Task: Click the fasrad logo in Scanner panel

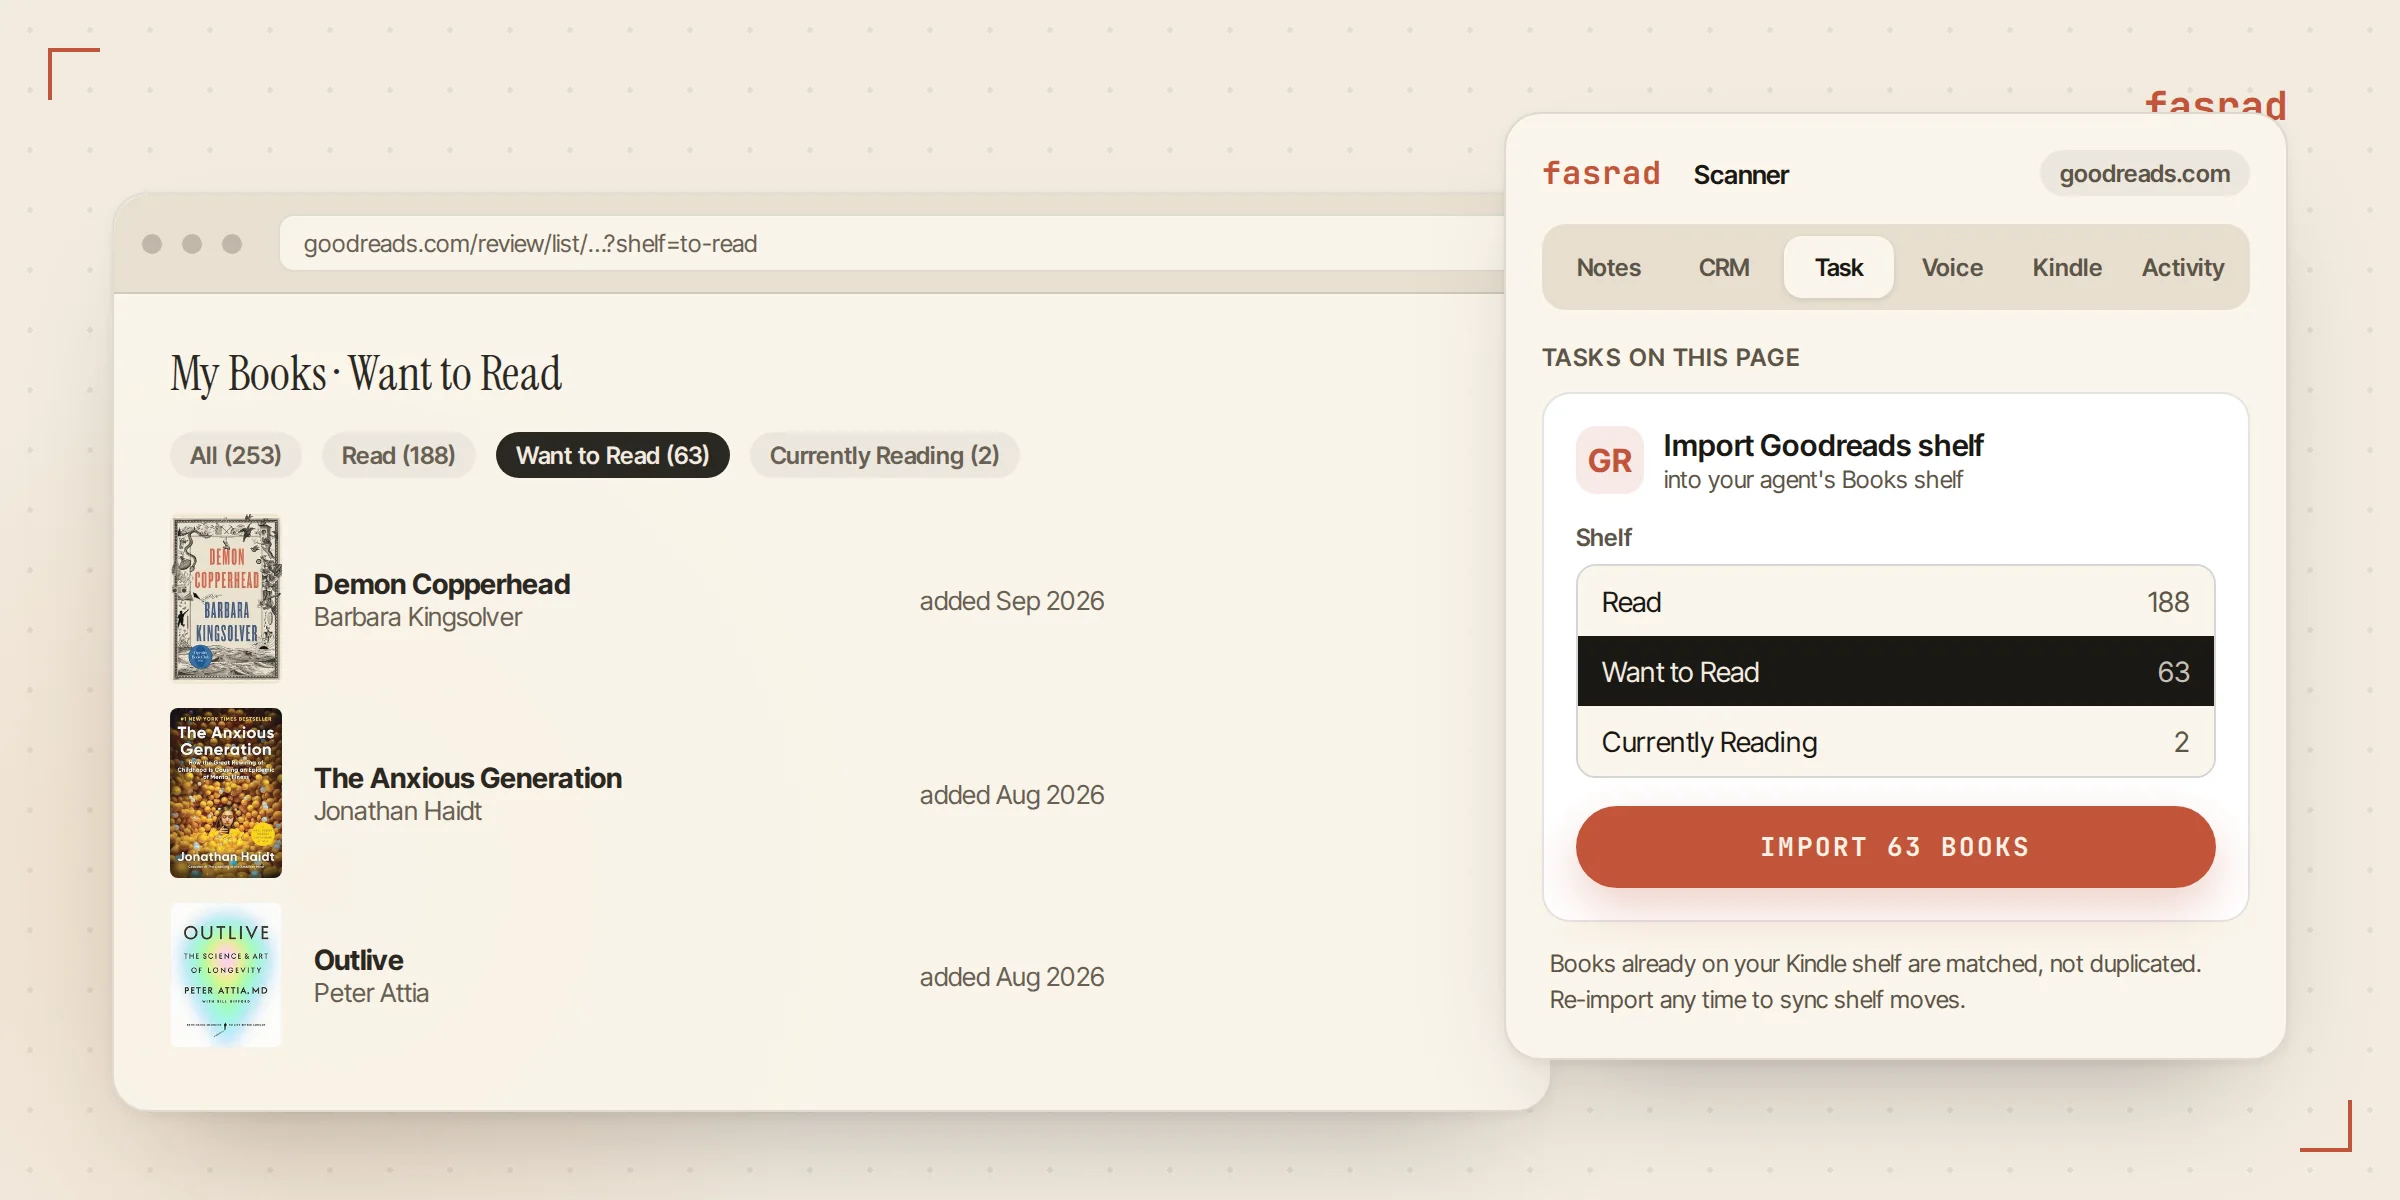Action: point(1601,174)
